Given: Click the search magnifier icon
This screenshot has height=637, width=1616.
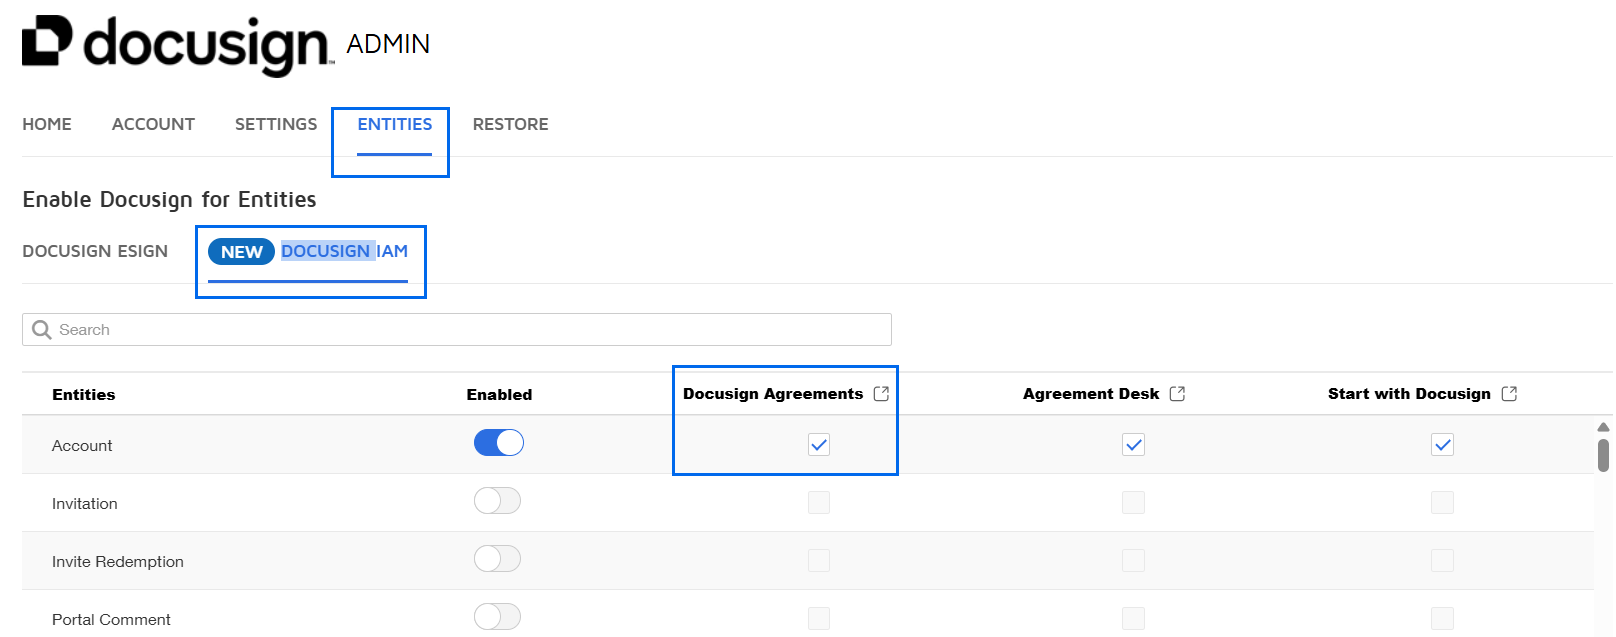Looking at the screenshot, I should point(41,330).
